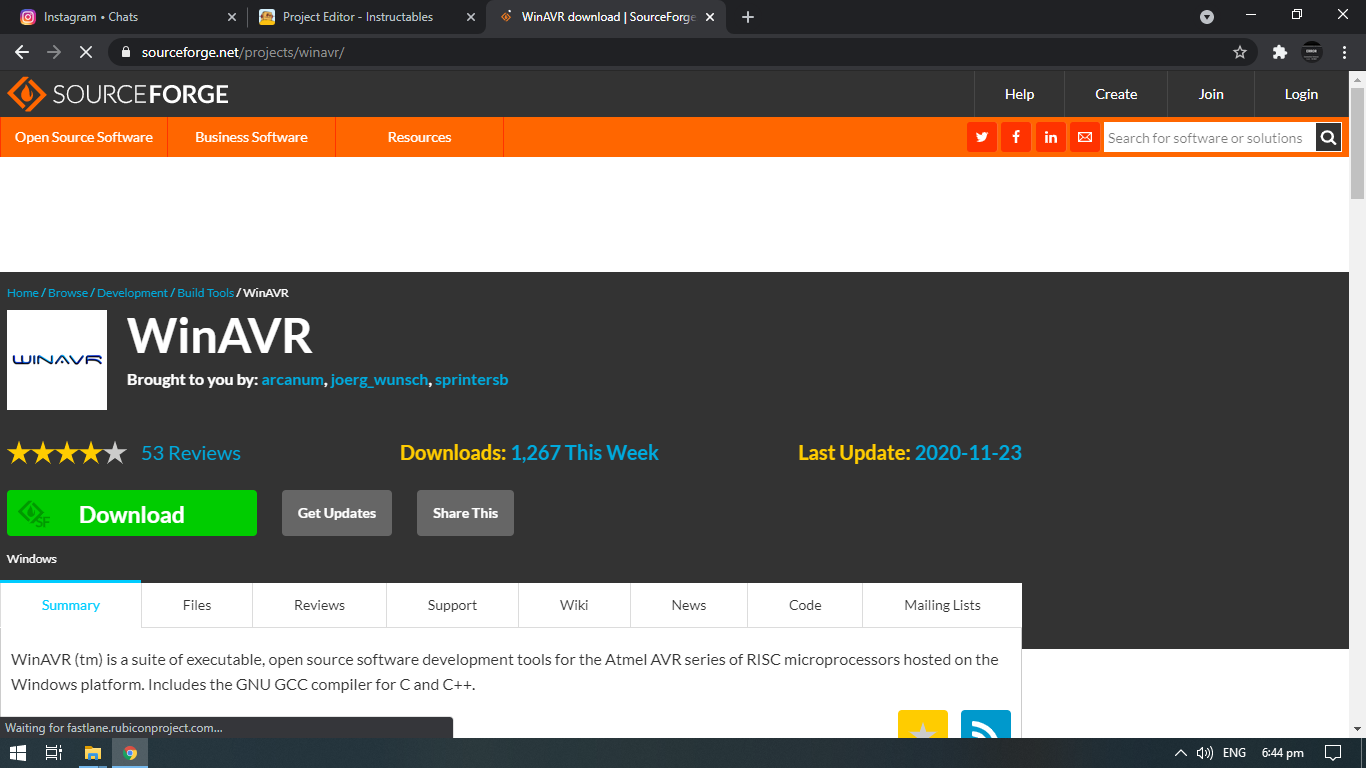Go to Development breadcrumb

[132, 293]
